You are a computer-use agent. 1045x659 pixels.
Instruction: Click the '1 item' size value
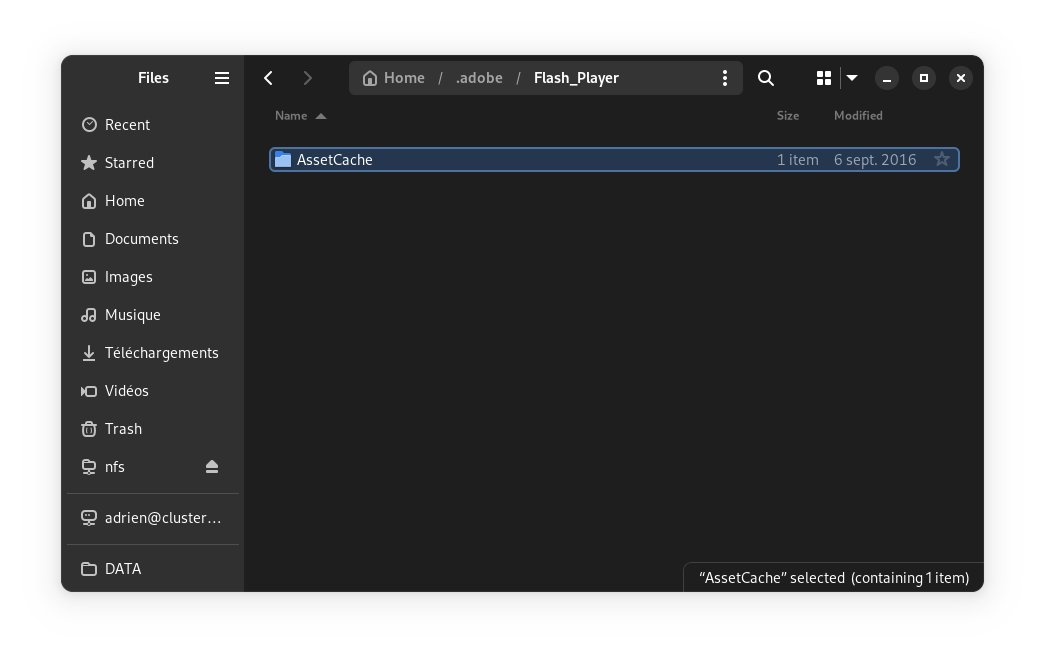click(798, 159)
